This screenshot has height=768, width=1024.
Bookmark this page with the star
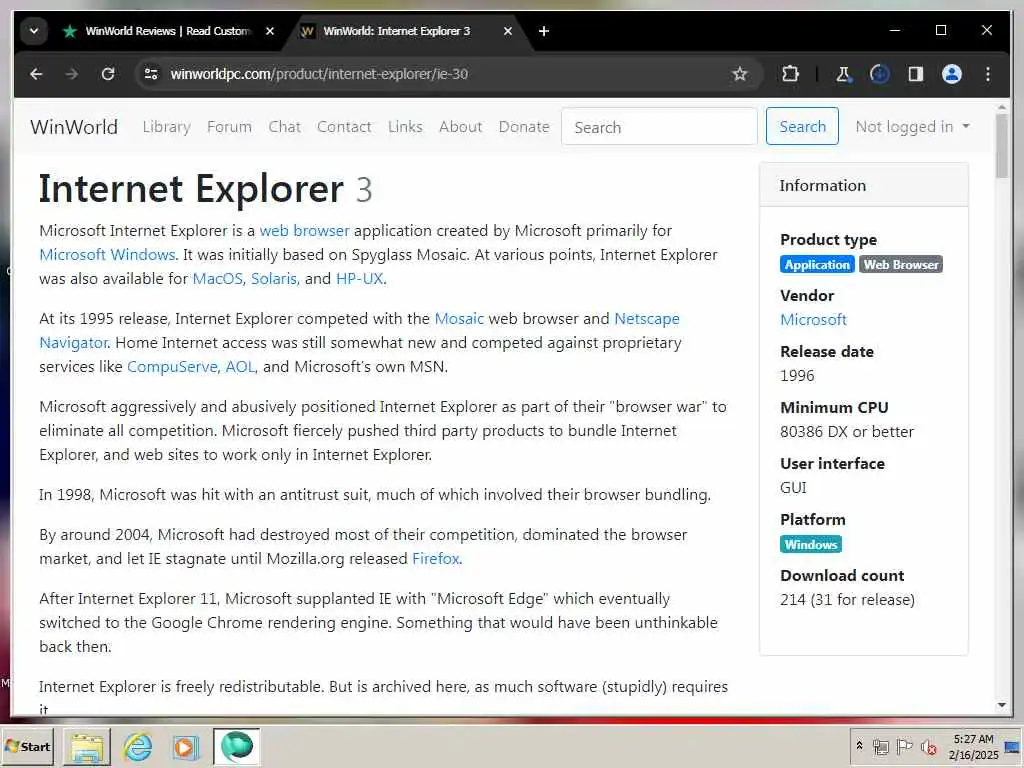[739, 74]
